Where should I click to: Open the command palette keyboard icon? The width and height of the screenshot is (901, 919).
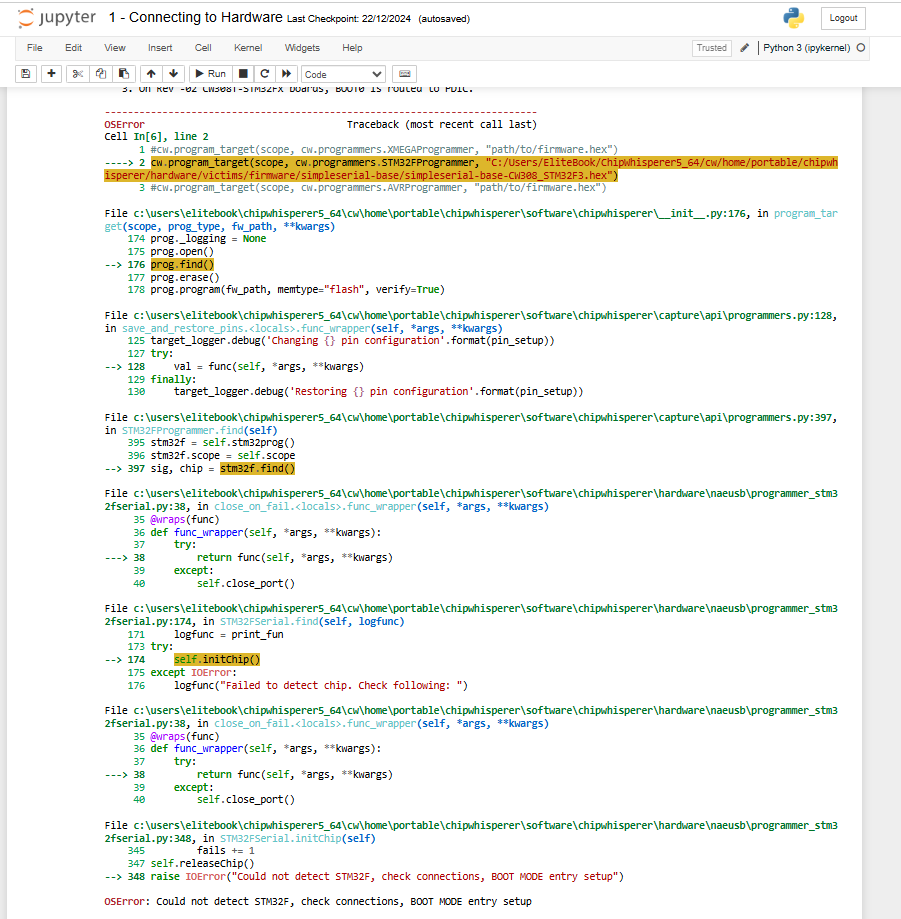click(404, 74)
